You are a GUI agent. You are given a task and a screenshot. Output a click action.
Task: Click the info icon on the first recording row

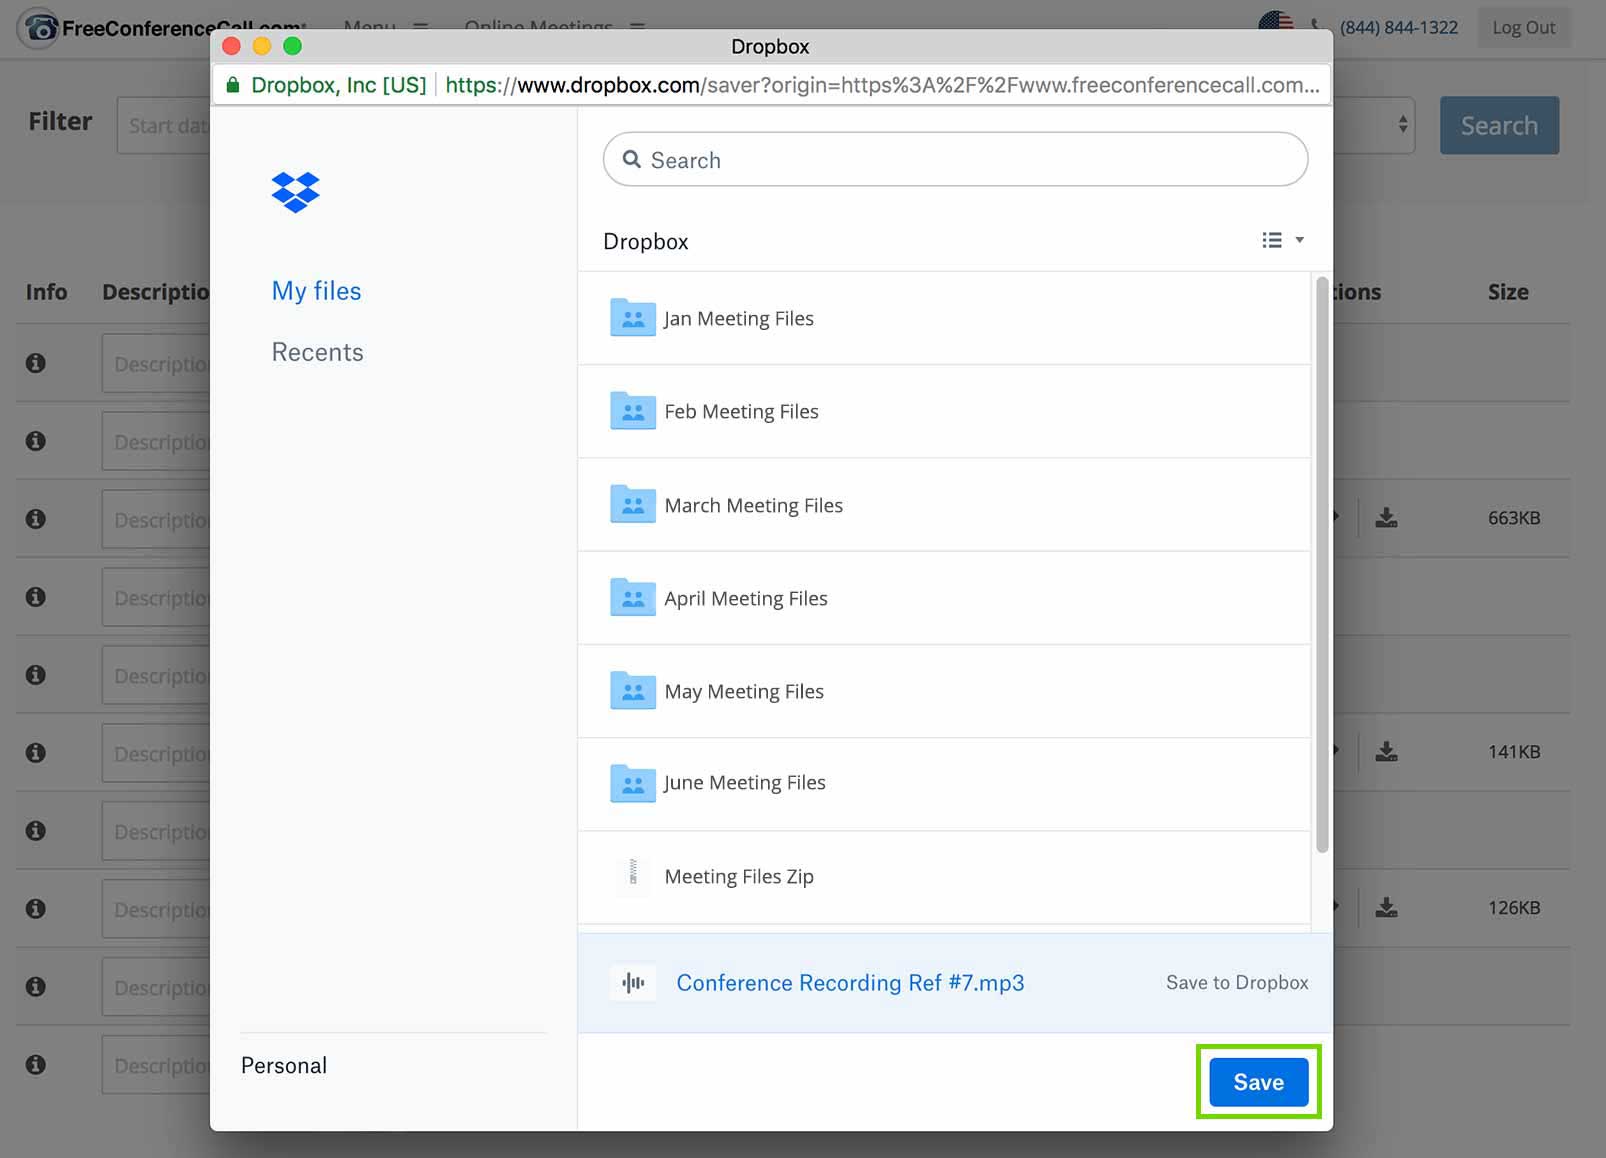click(36, 363)
